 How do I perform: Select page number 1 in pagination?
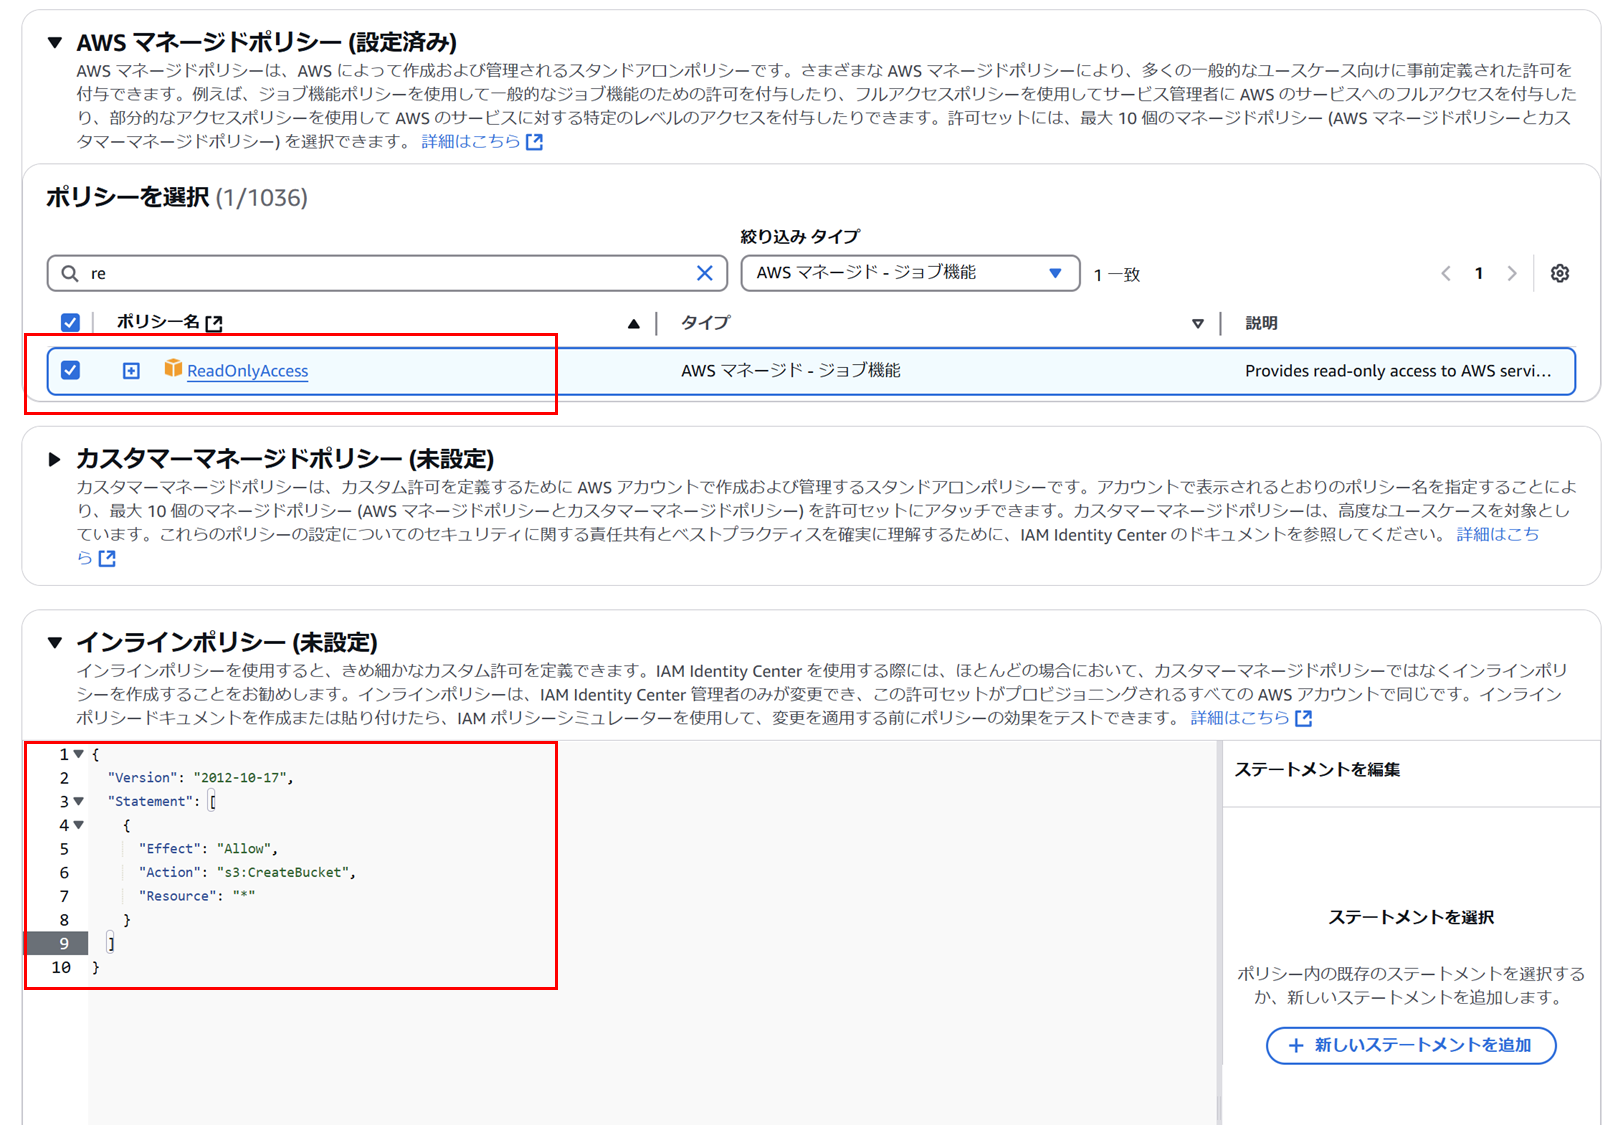[x=1479, y=273]
